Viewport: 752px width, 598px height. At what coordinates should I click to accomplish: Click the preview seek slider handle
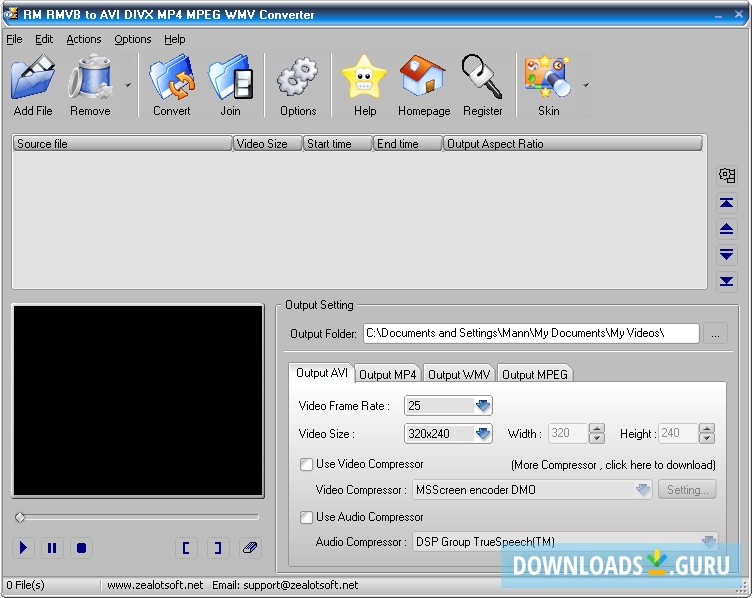(x=20, y=517)
